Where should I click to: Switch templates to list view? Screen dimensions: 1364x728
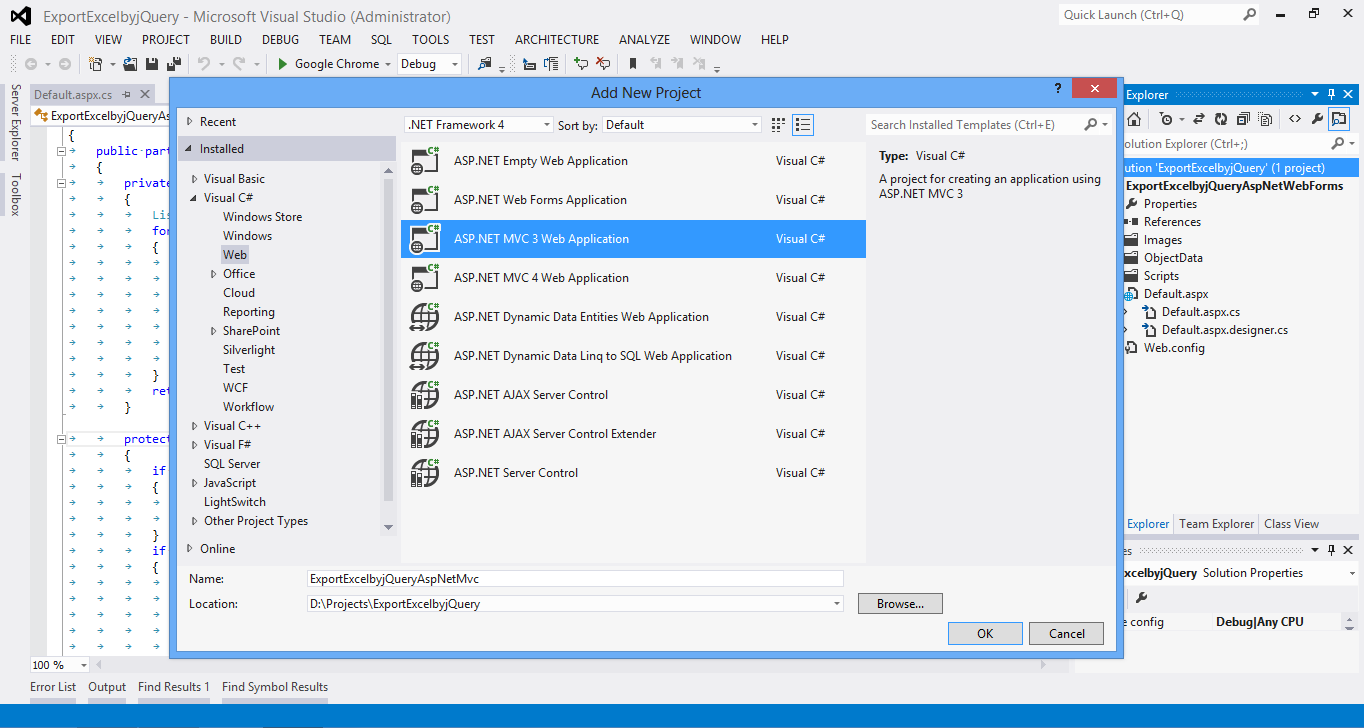(x=802, y=125)
